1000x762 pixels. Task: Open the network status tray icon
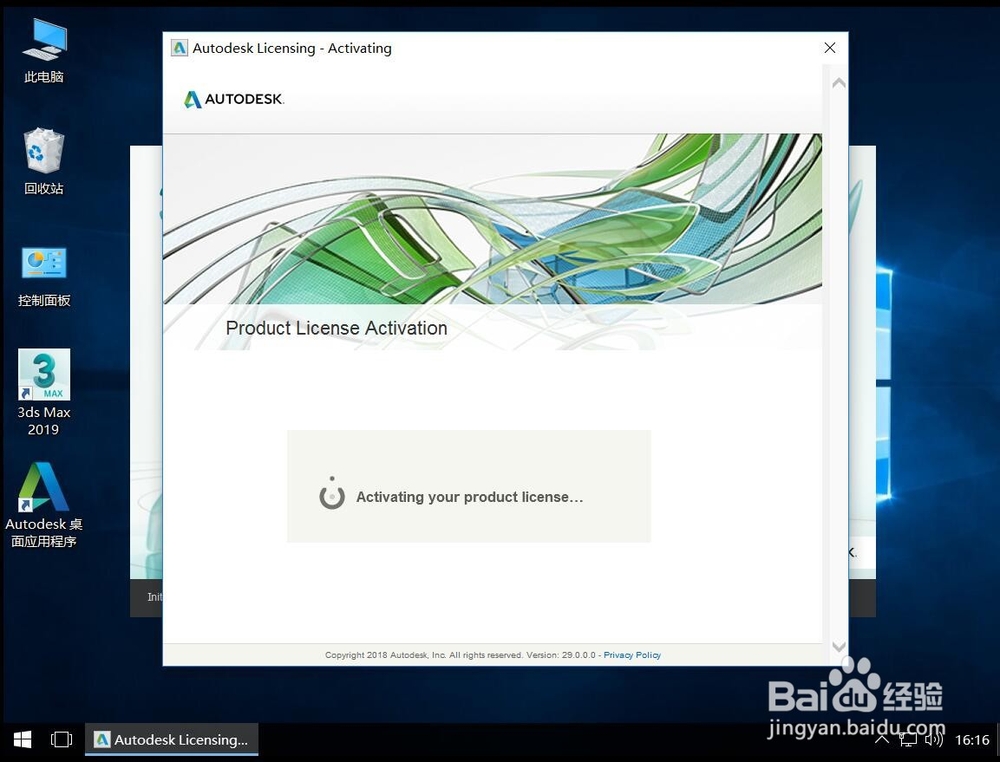tap(908, 740)
